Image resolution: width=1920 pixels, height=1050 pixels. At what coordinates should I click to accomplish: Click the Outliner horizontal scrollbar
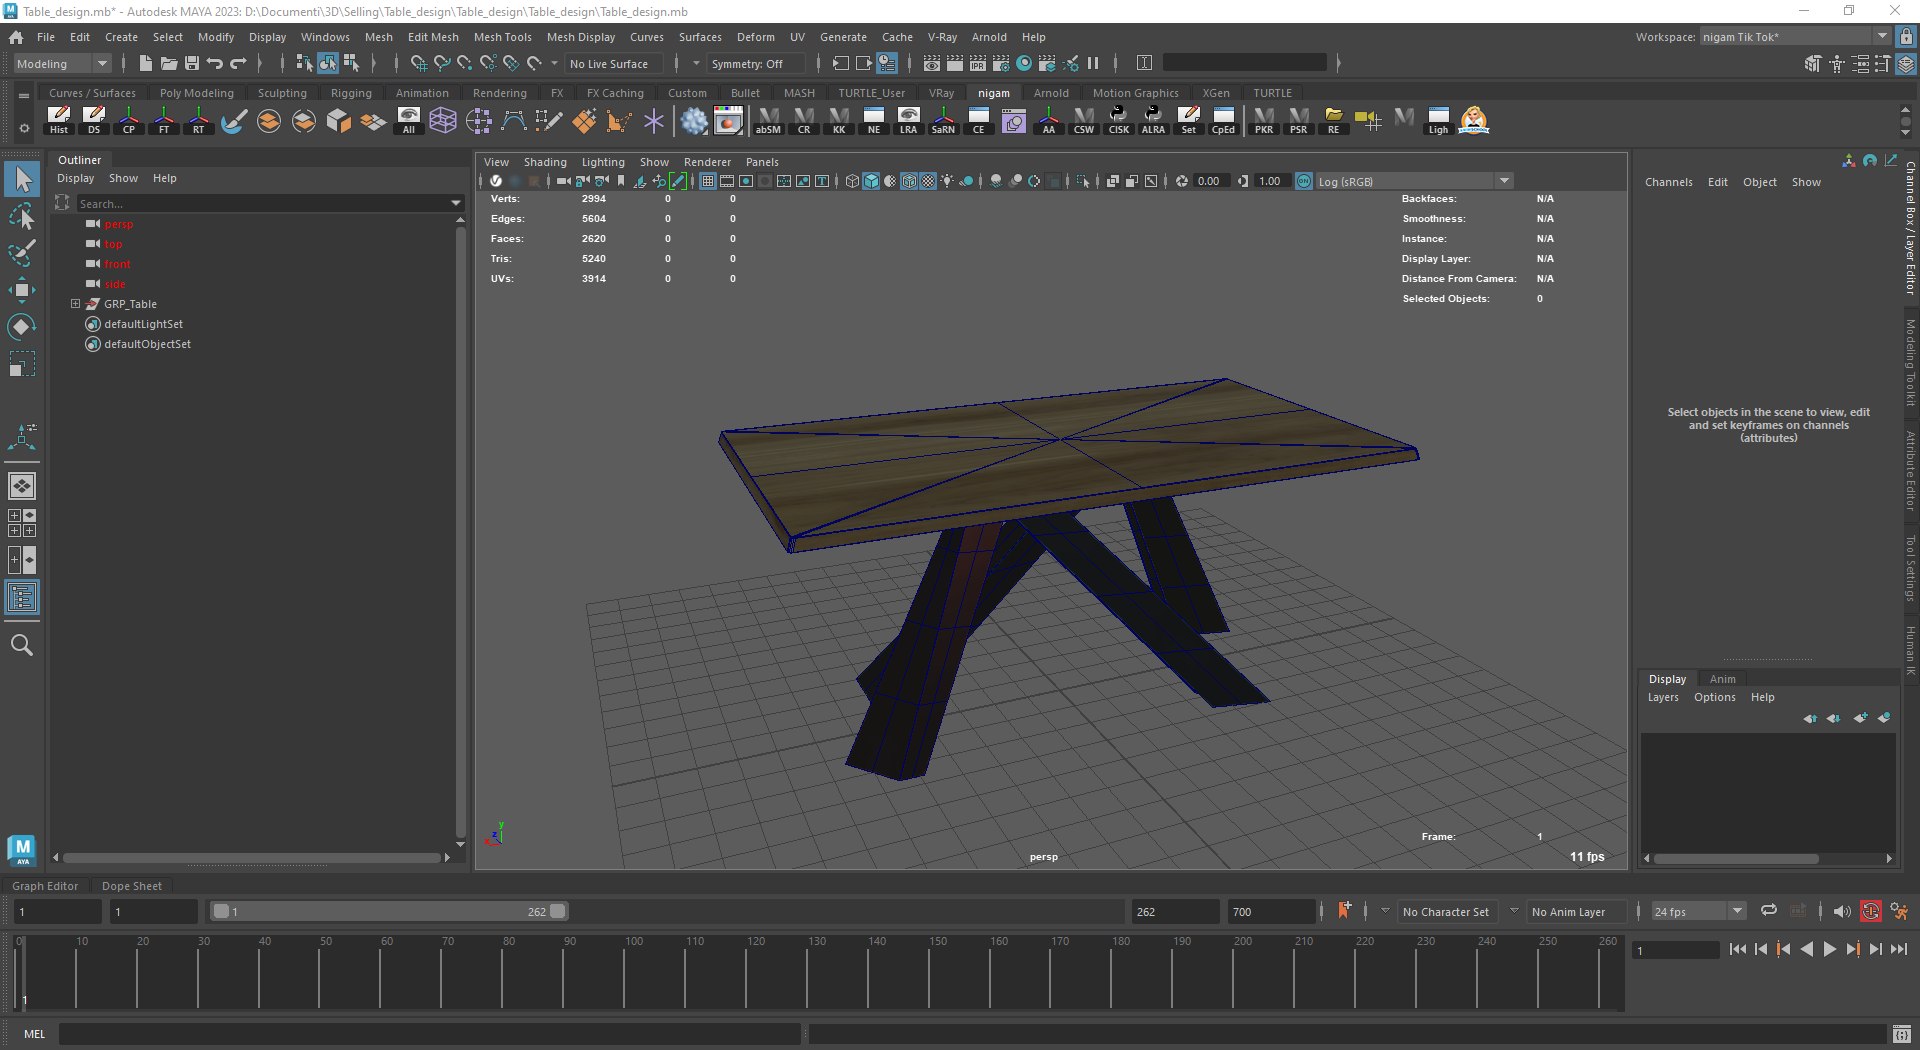pyautogui.click(x=250, y=858)
